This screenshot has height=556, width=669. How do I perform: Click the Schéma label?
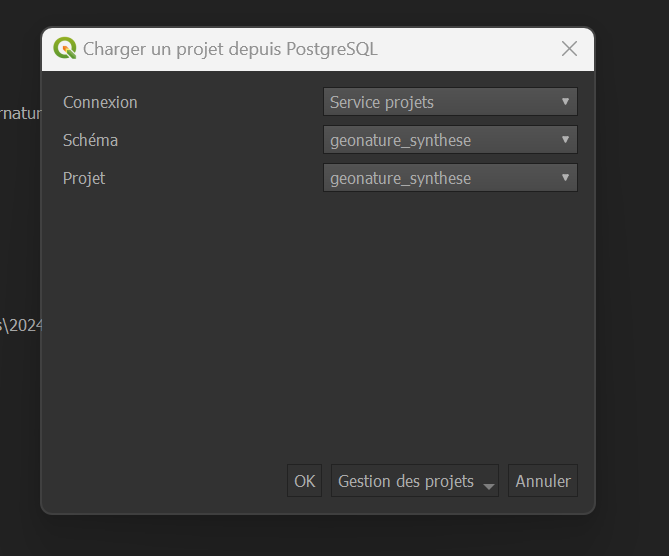pyautogui.click(x=90, y=140)
